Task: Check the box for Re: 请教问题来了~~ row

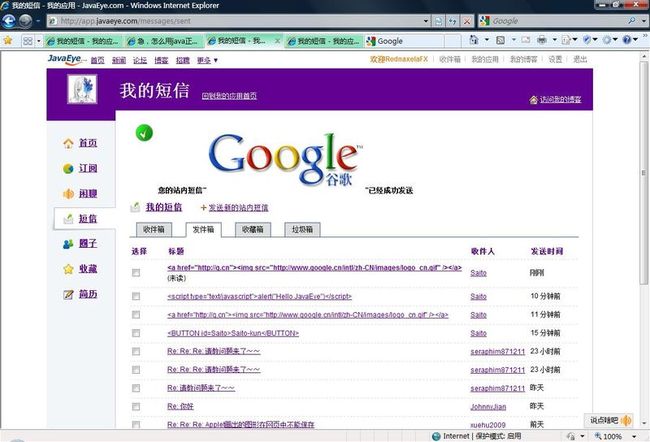Action: [136, 388]
